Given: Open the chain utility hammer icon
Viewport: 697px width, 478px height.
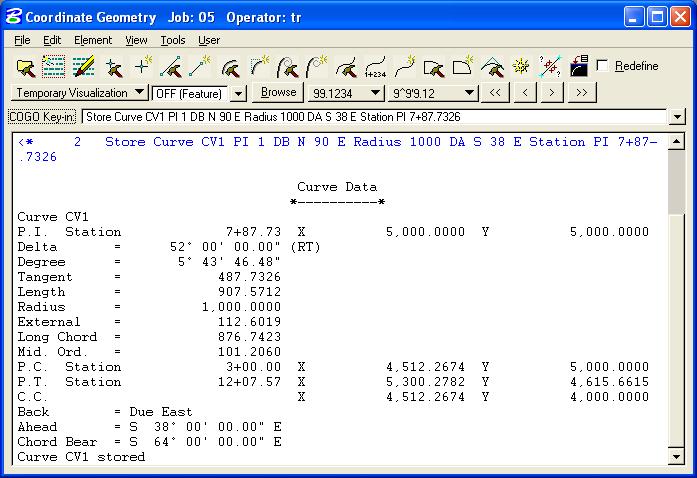Looking at the screenshot, I should point(346,67).
